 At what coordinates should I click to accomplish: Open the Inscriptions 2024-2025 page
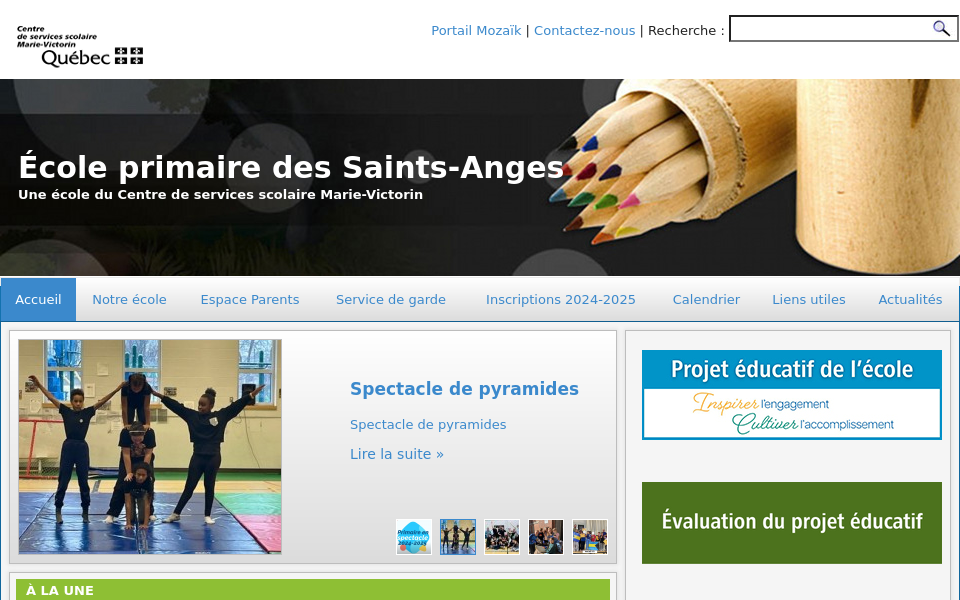click(x=561, y=299)
